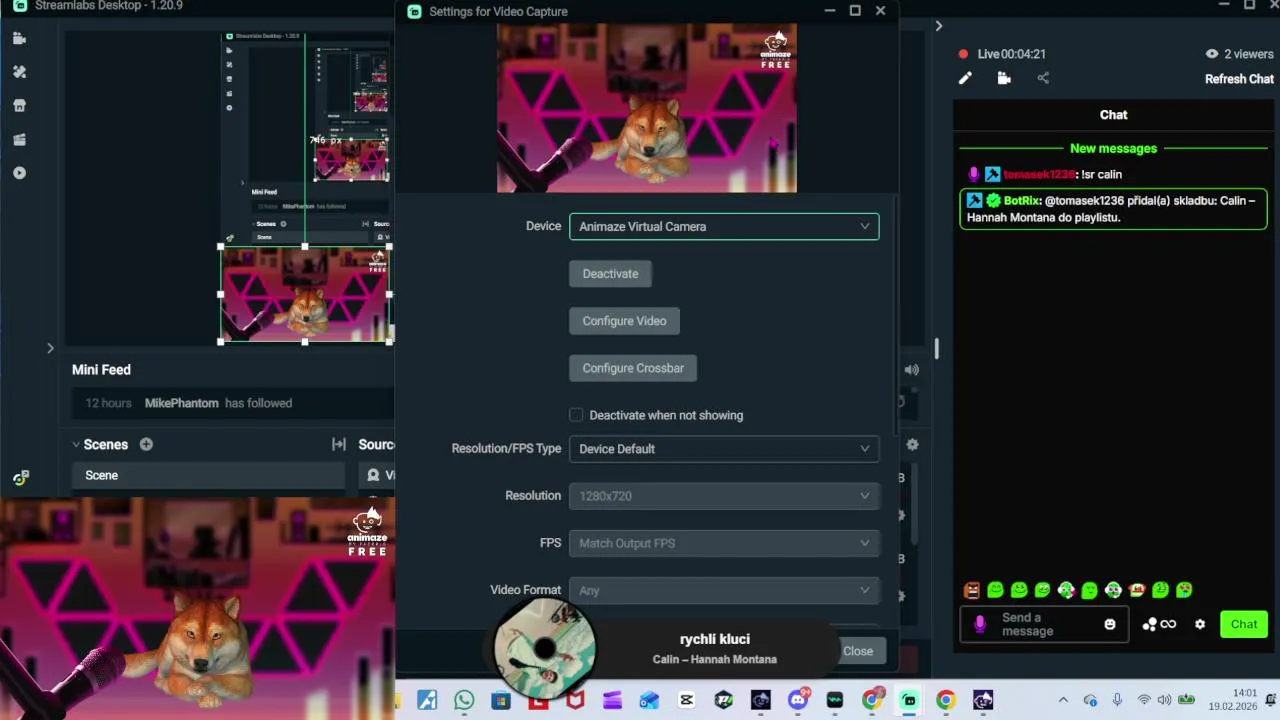Image resolution: width=1280 pixels, height=720 pixels.
Task: Click the speaker icon in Mini Feed header
Action: [912, 370]
